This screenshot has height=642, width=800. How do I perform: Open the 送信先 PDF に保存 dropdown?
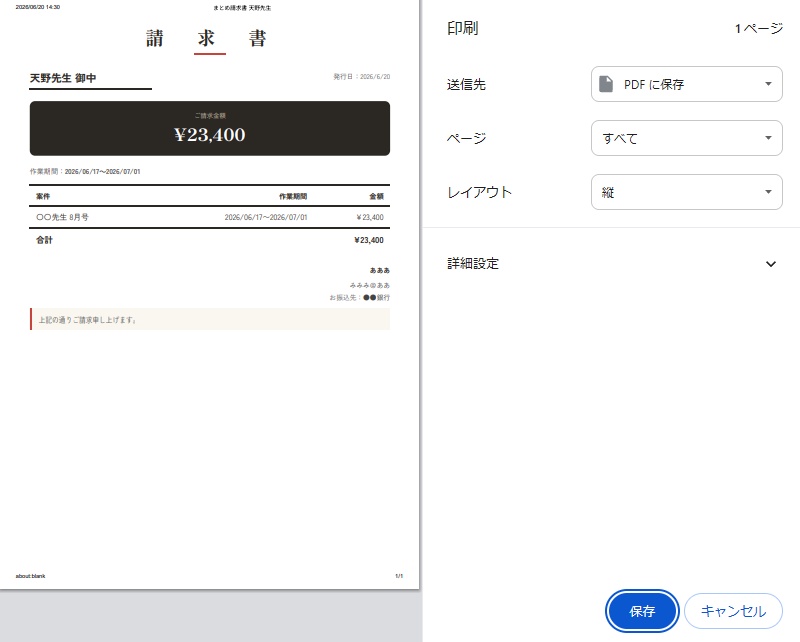click(686, 84)
